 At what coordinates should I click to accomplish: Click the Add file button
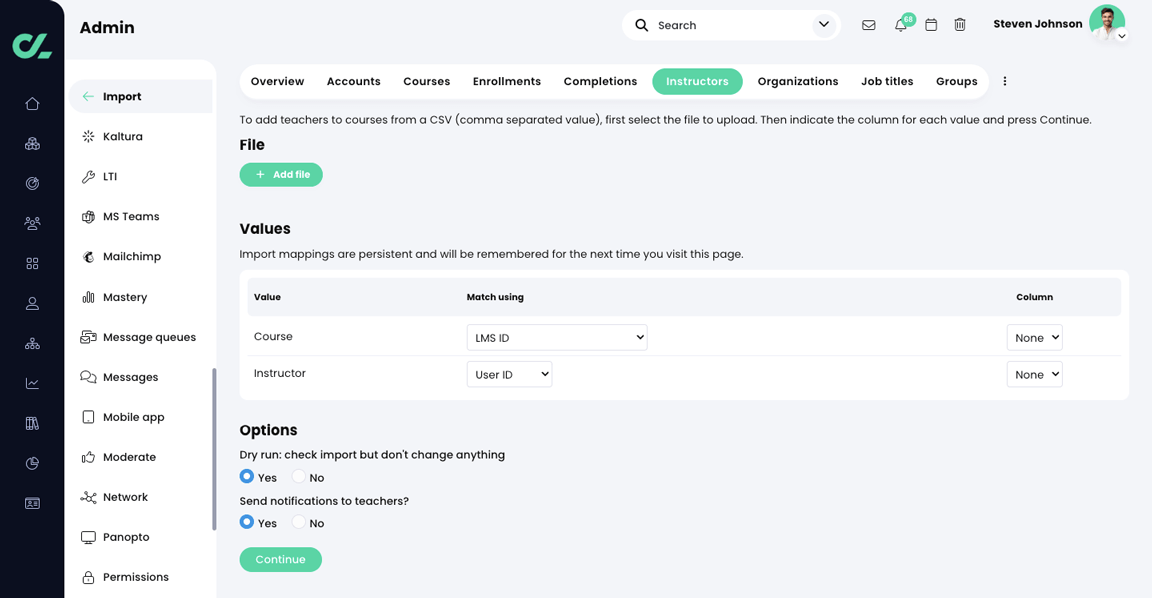(280, 174)
